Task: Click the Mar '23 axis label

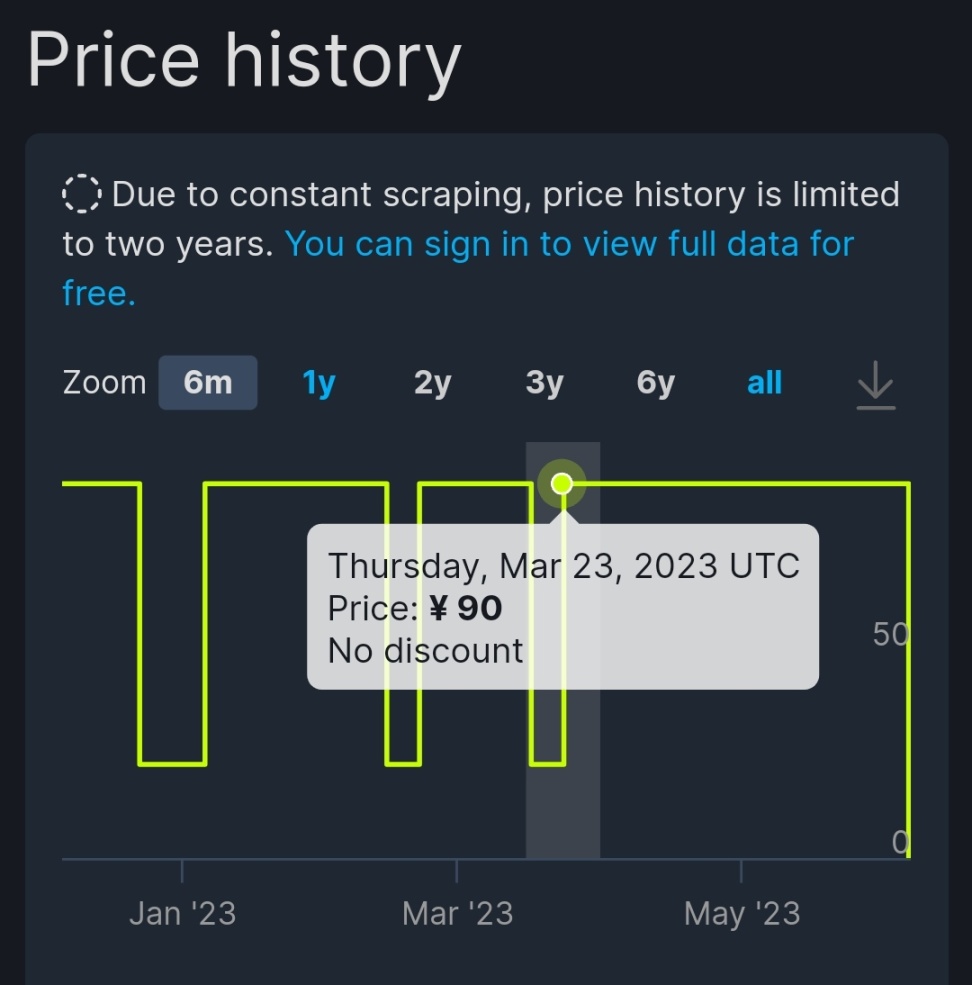Action: pyautogui.click(x=457, y=913)
